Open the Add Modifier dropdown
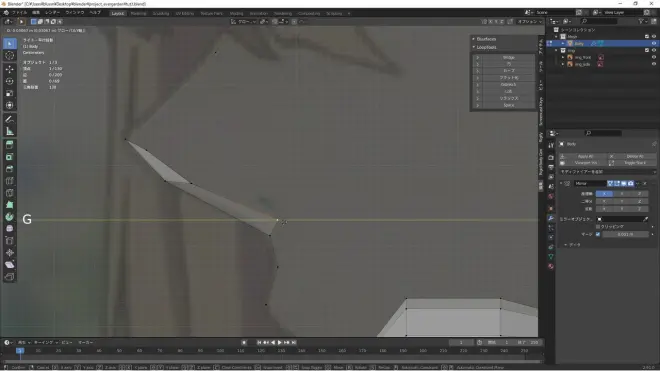The height and width of the screenshot is (371, 660). tap(607, 172)
